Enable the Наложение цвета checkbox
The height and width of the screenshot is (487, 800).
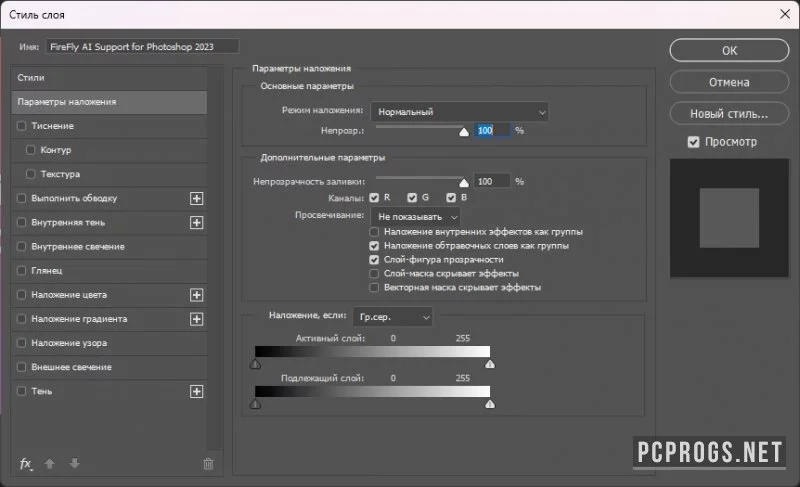pos(21,295)
